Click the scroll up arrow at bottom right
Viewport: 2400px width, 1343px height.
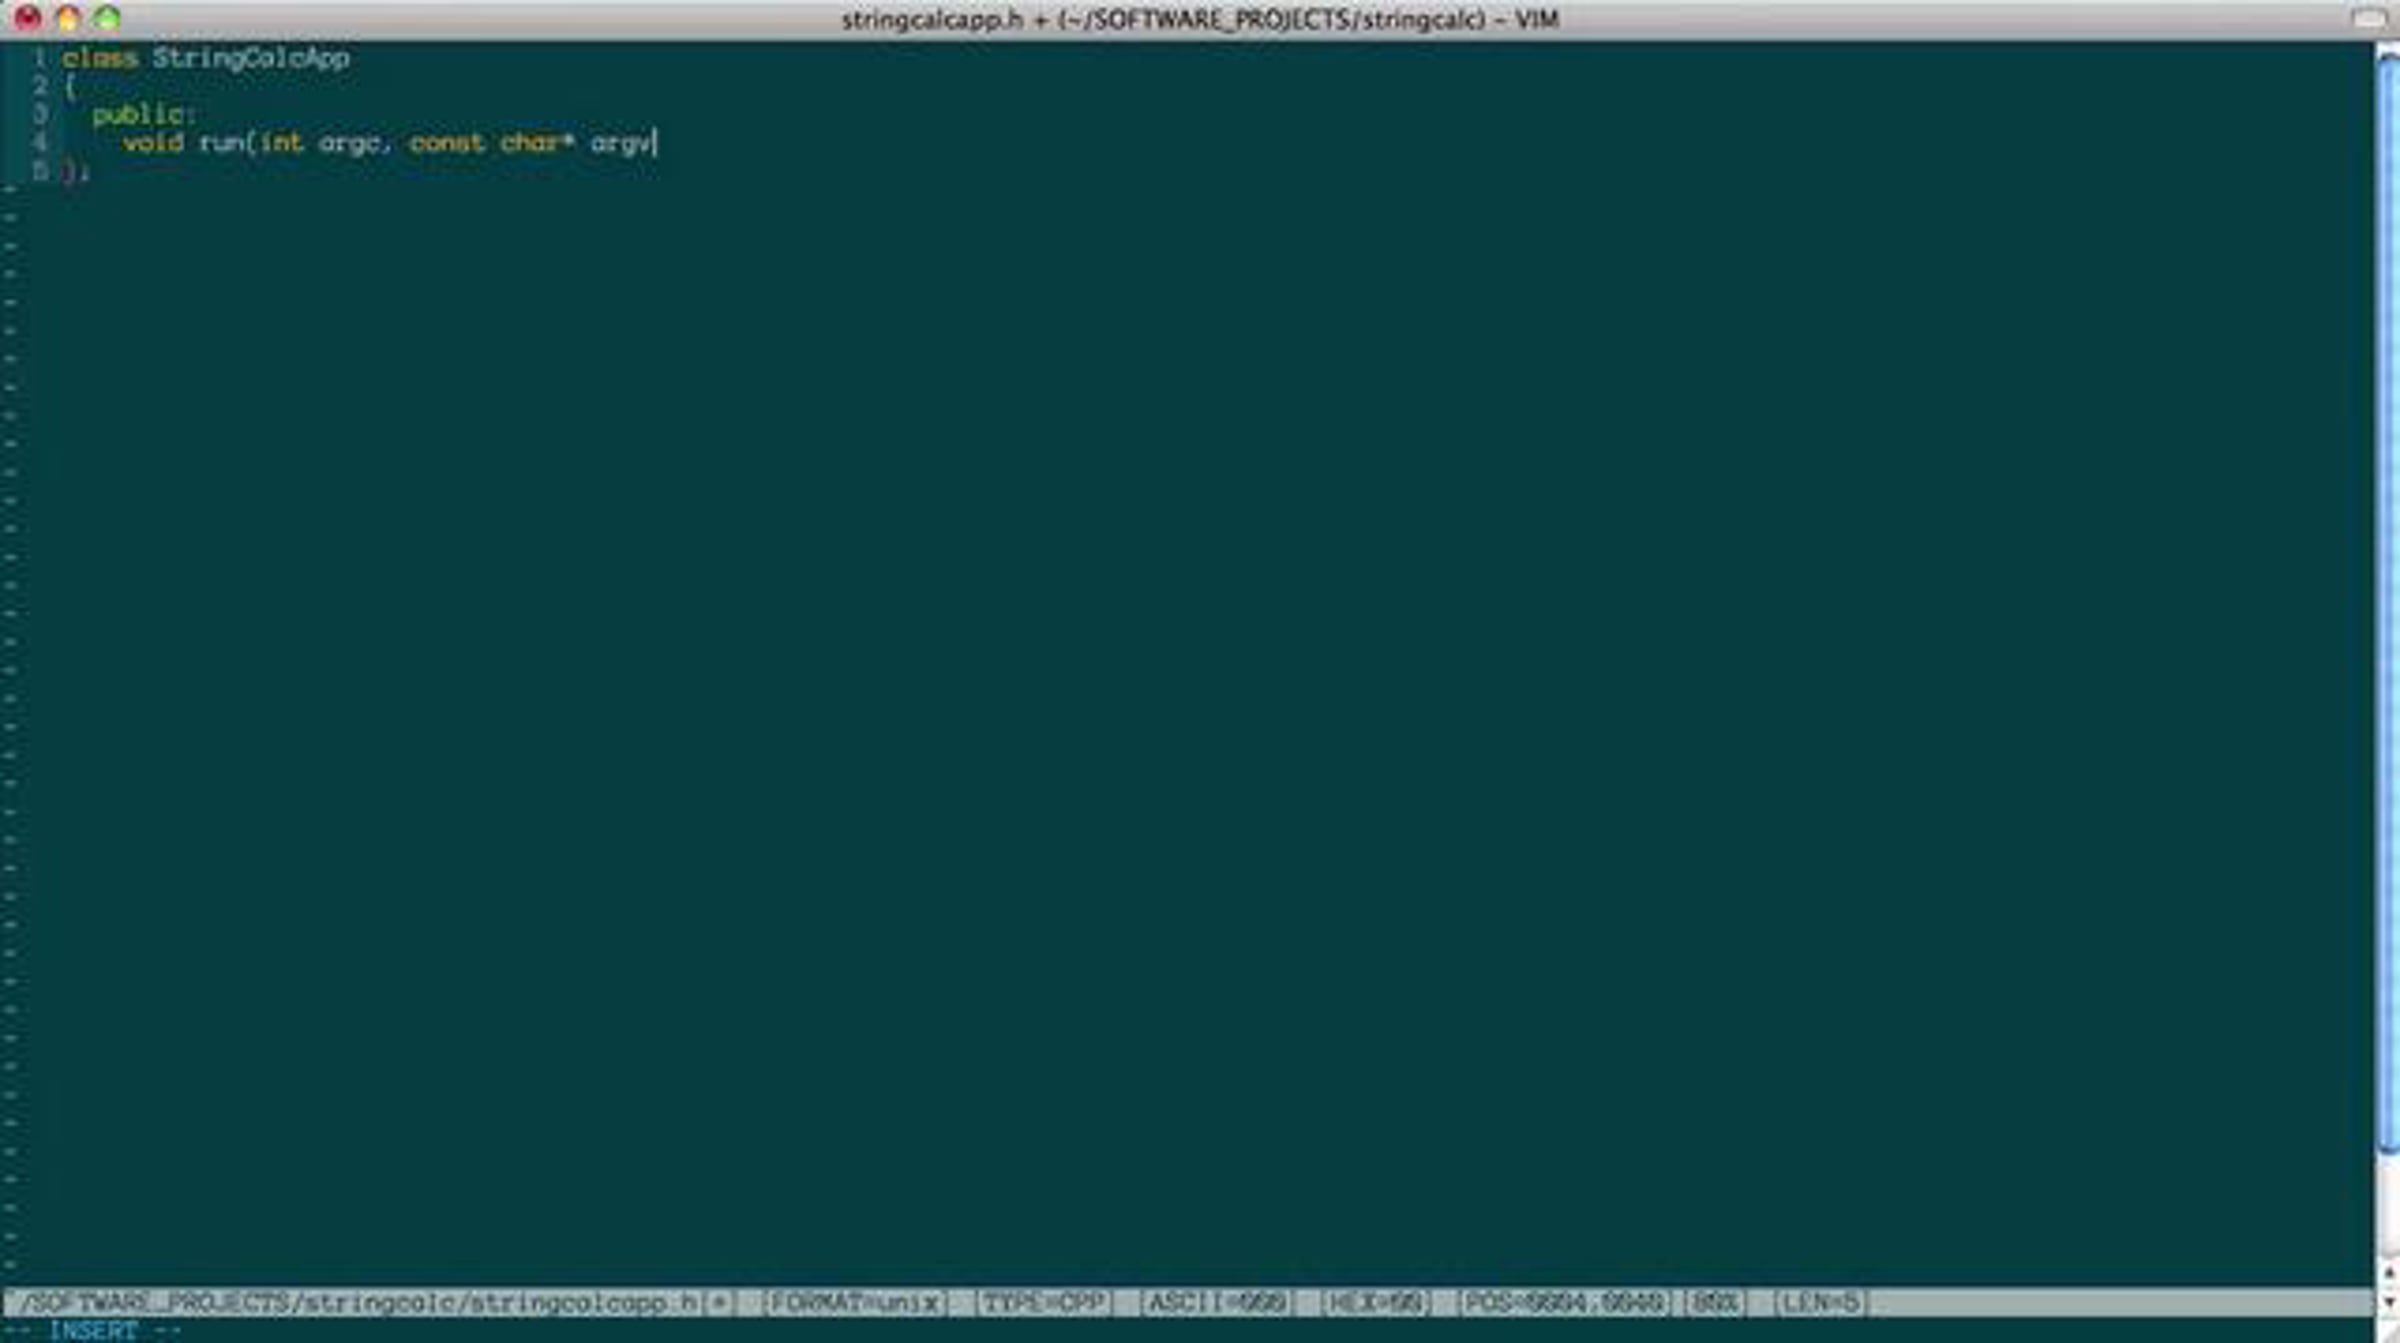[x=2388, y=1273]
